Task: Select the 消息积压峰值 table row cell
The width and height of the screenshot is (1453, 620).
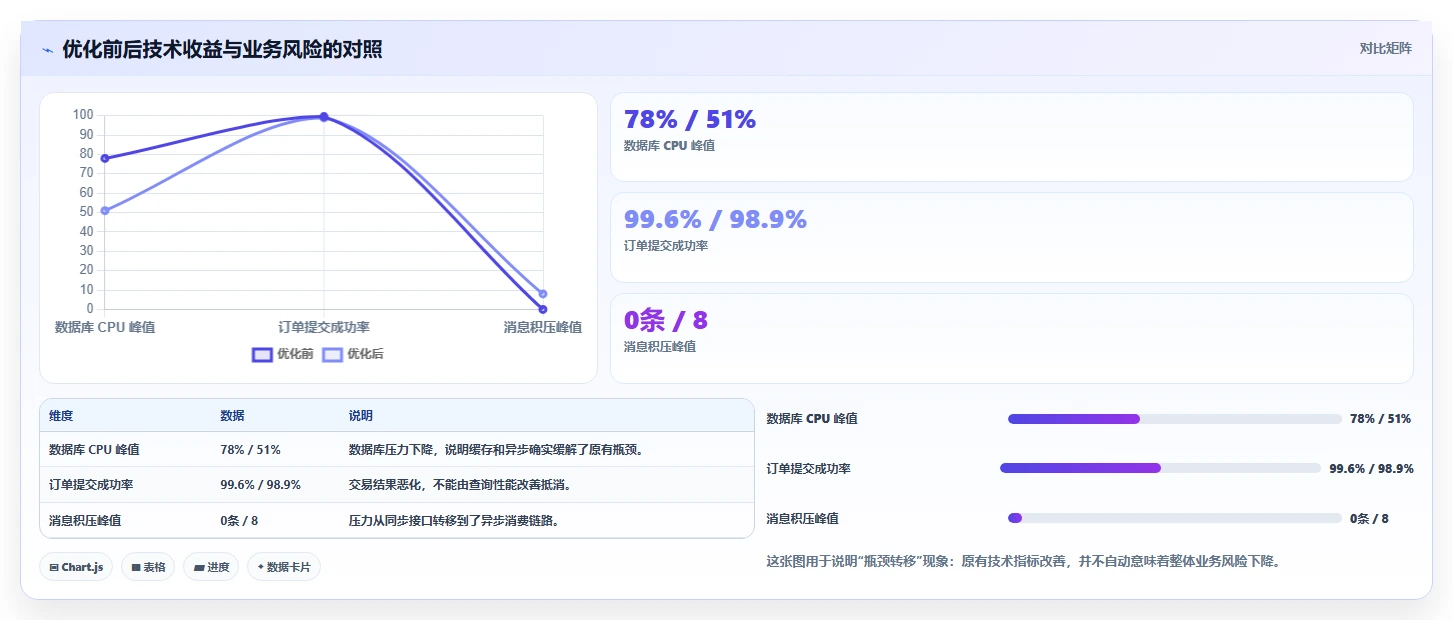Action: coord(85,520)
